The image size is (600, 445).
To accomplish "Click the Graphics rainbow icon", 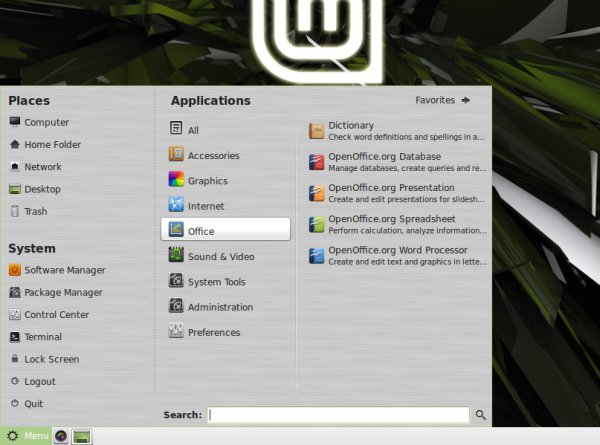I will tap(176, 179).
